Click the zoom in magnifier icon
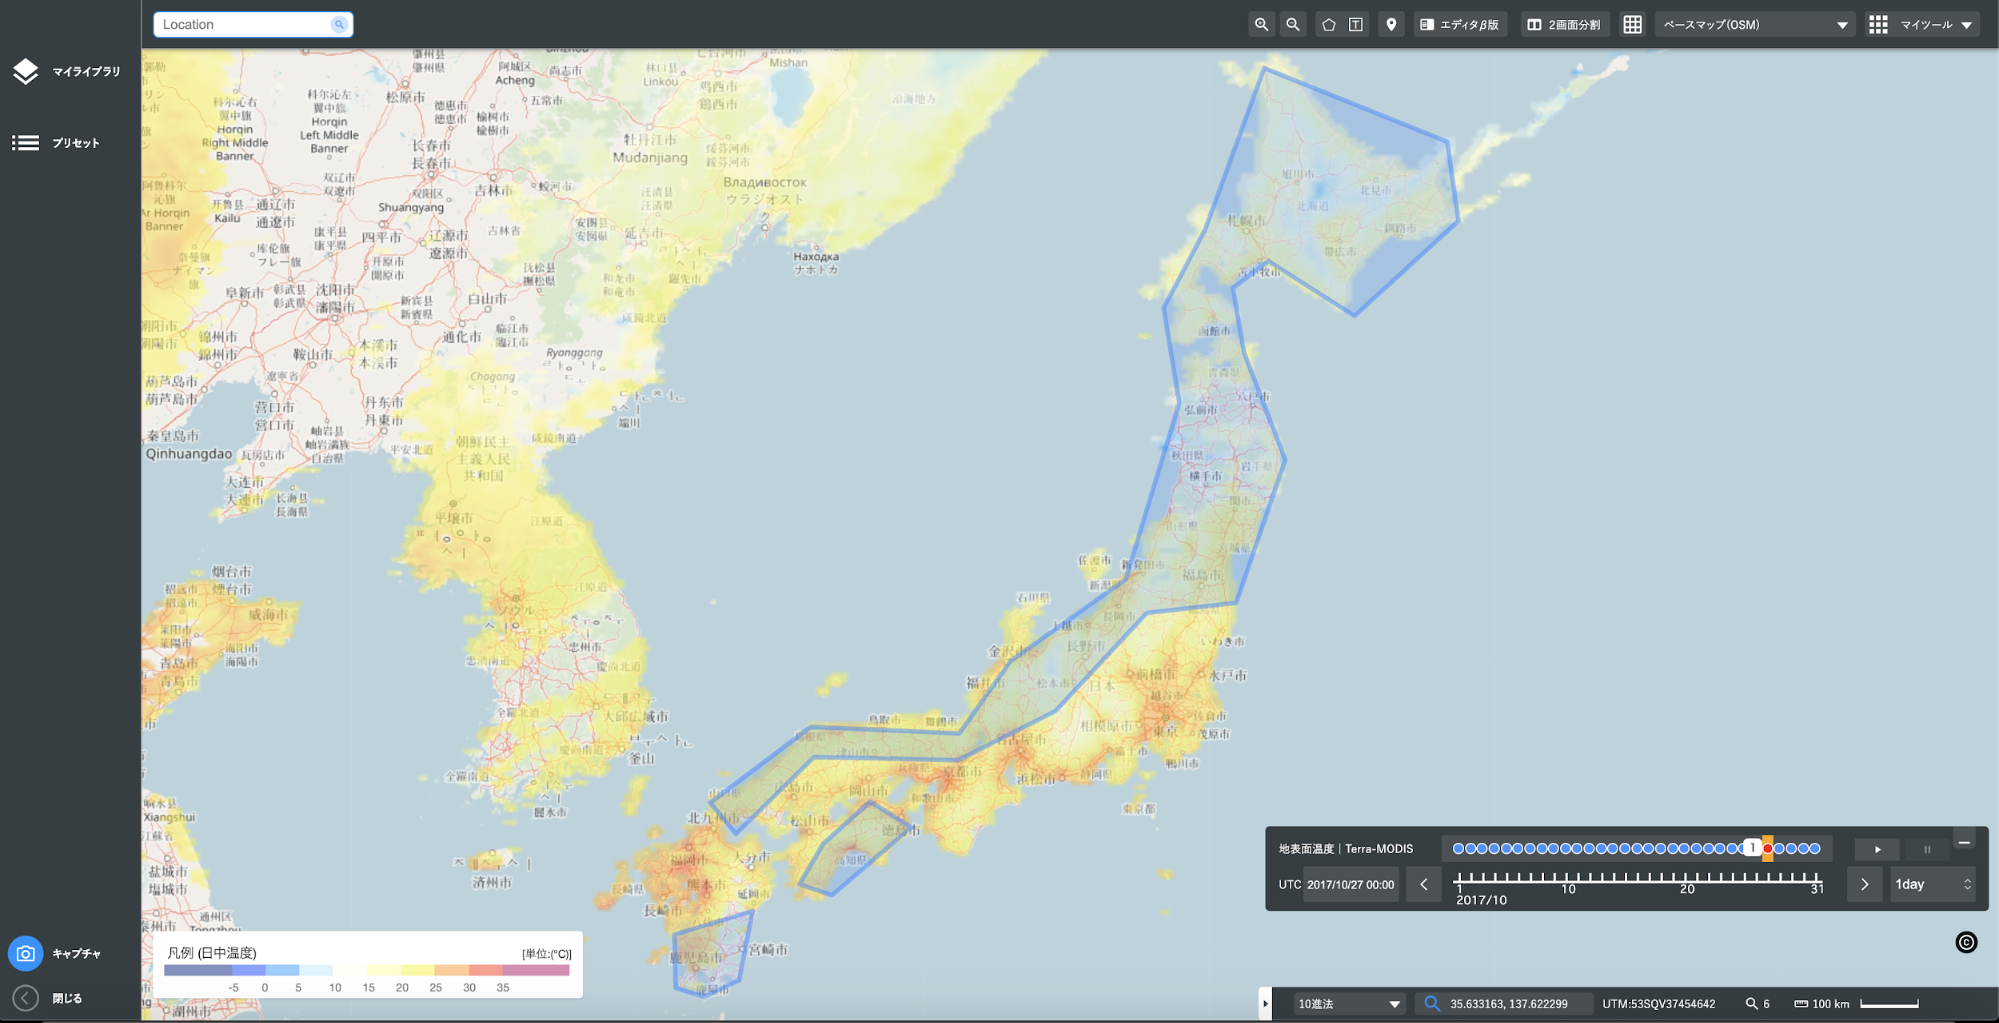The width and height of the screenshot is (1999, 1023). 1261,25
